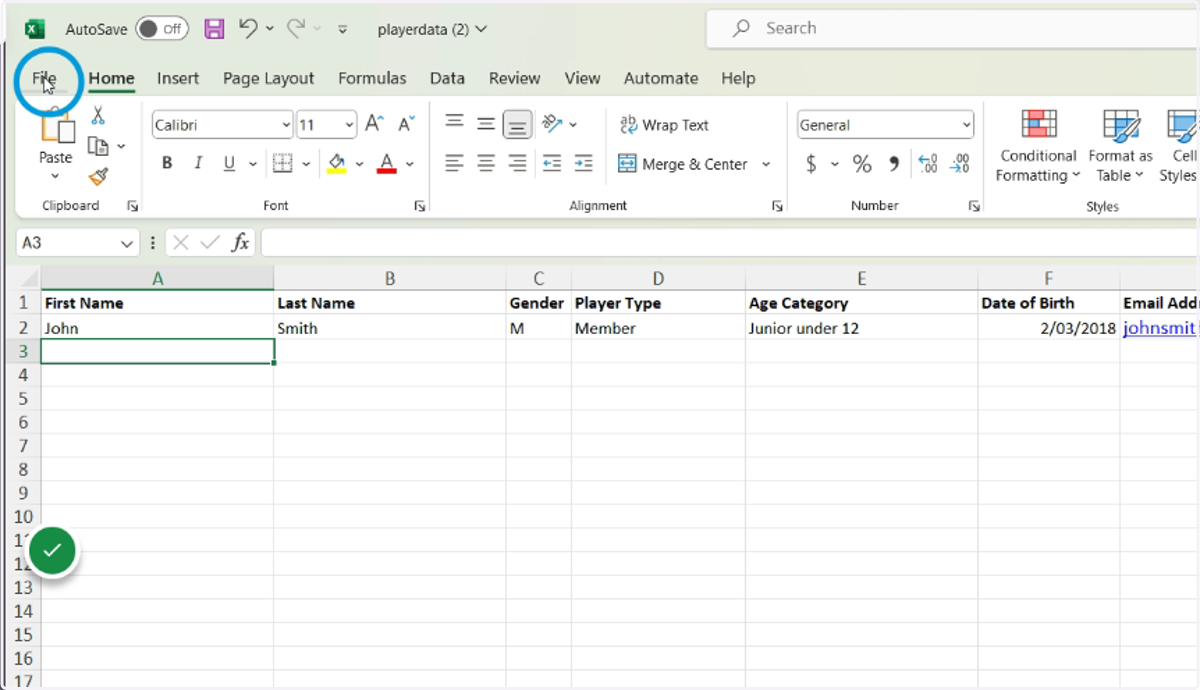Click the Decrease Decimal icon
The height and width of the screenshot is (690, 1200).
point(960,164)
